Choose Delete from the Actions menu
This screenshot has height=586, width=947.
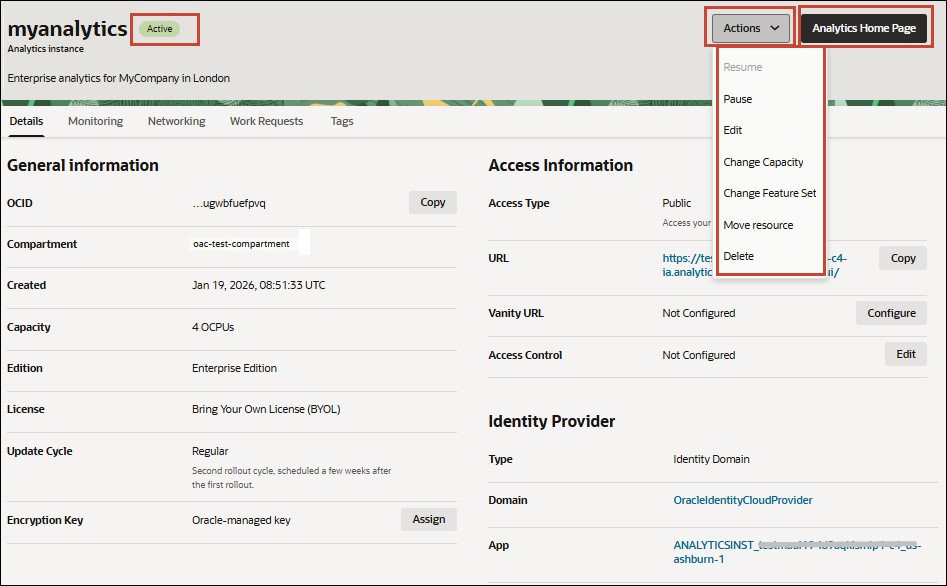pos(739,256)
